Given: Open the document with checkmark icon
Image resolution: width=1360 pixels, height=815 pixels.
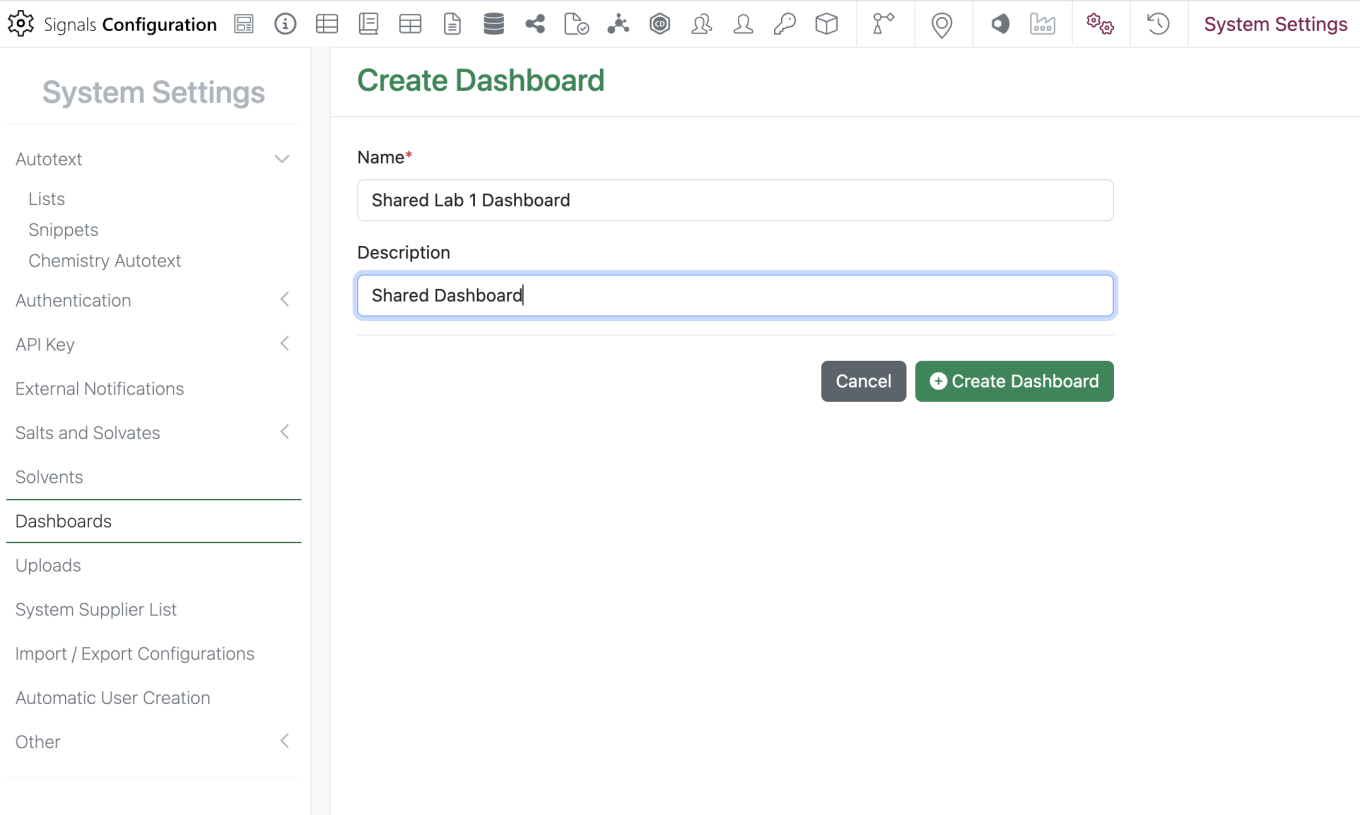Looking at the screenshot, I should click(576, 24).
